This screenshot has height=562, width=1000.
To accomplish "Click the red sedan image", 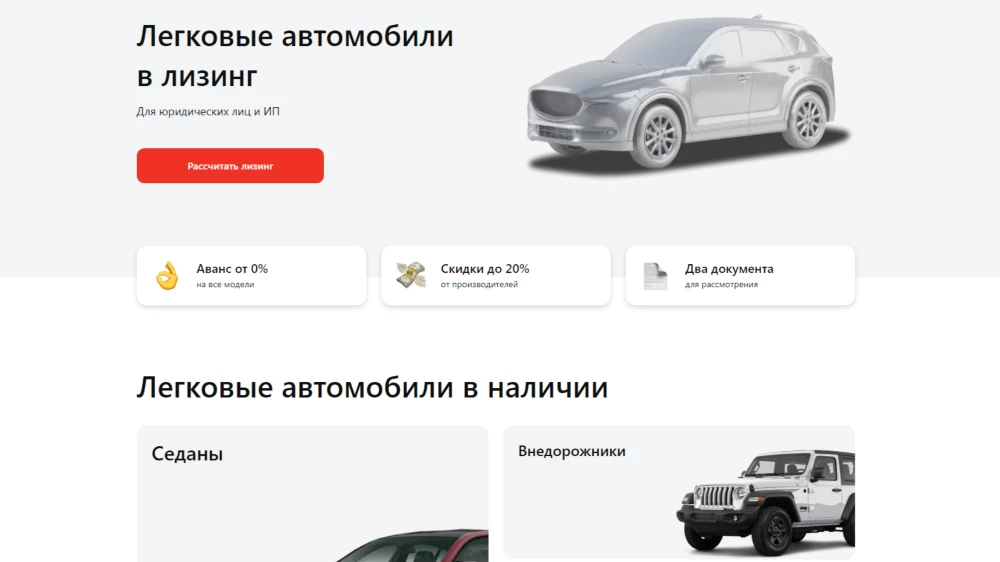I will tap(413, 545).
